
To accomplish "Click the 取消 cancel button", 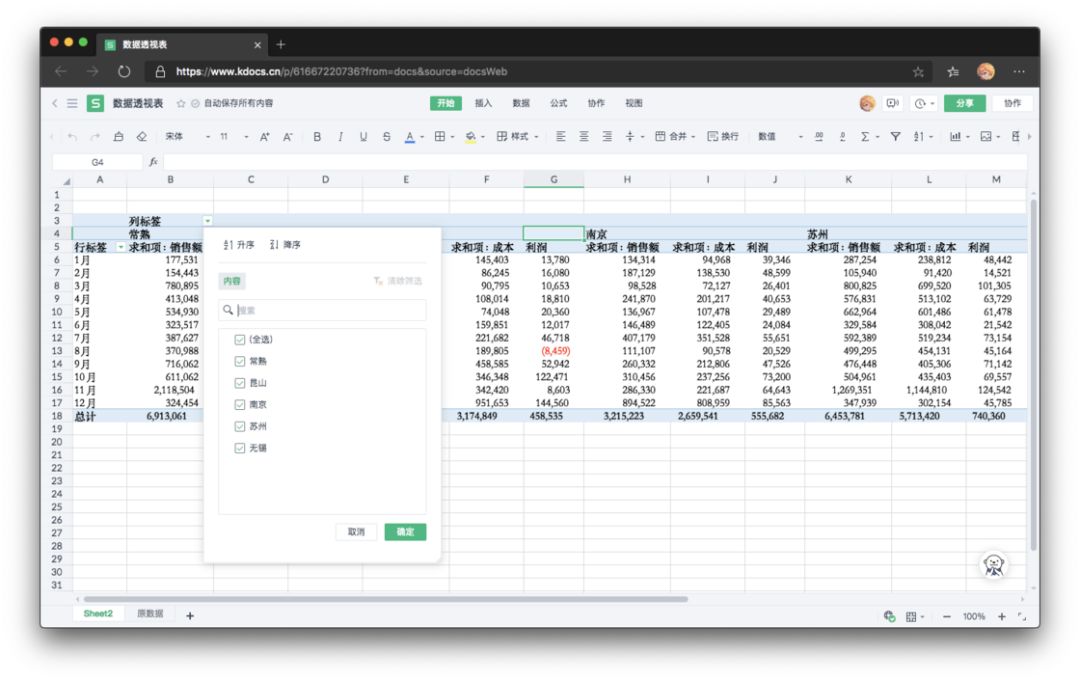I will pos(356,532).
